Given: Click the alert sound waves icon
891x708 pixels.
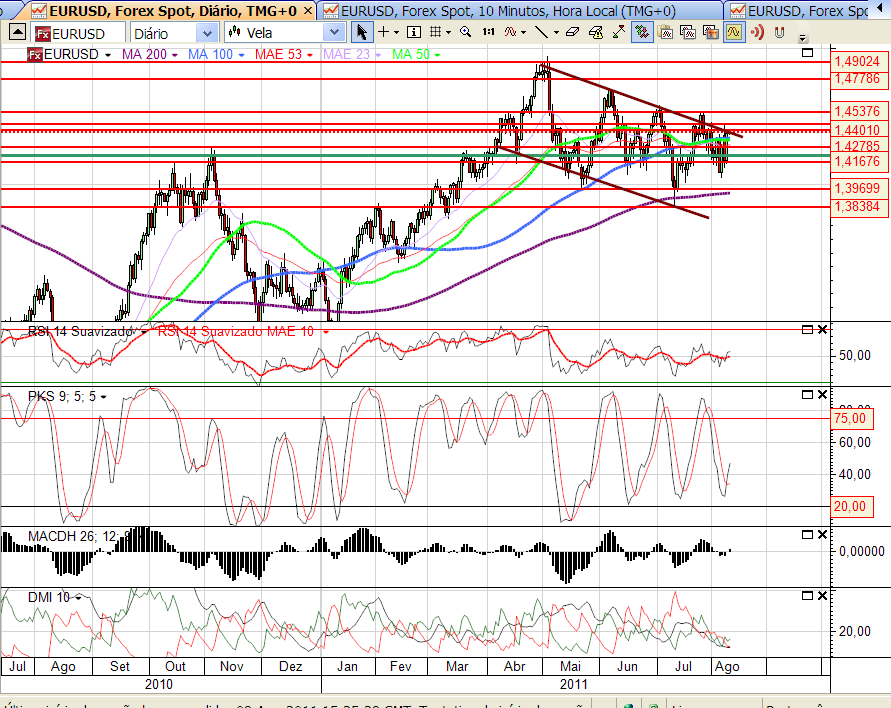Looking at the screenshot, I should tap(756, 32).
